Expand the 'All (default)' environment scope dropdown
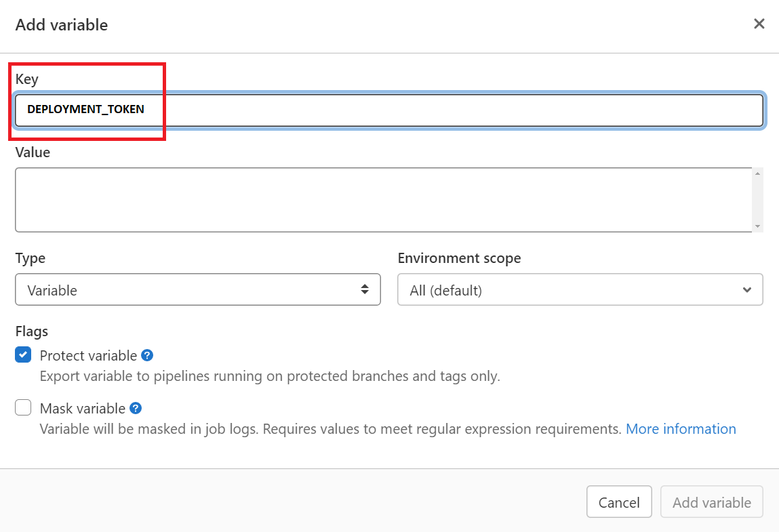The height and width of the screenshot is (532, 779). click(x=580, y=290)
